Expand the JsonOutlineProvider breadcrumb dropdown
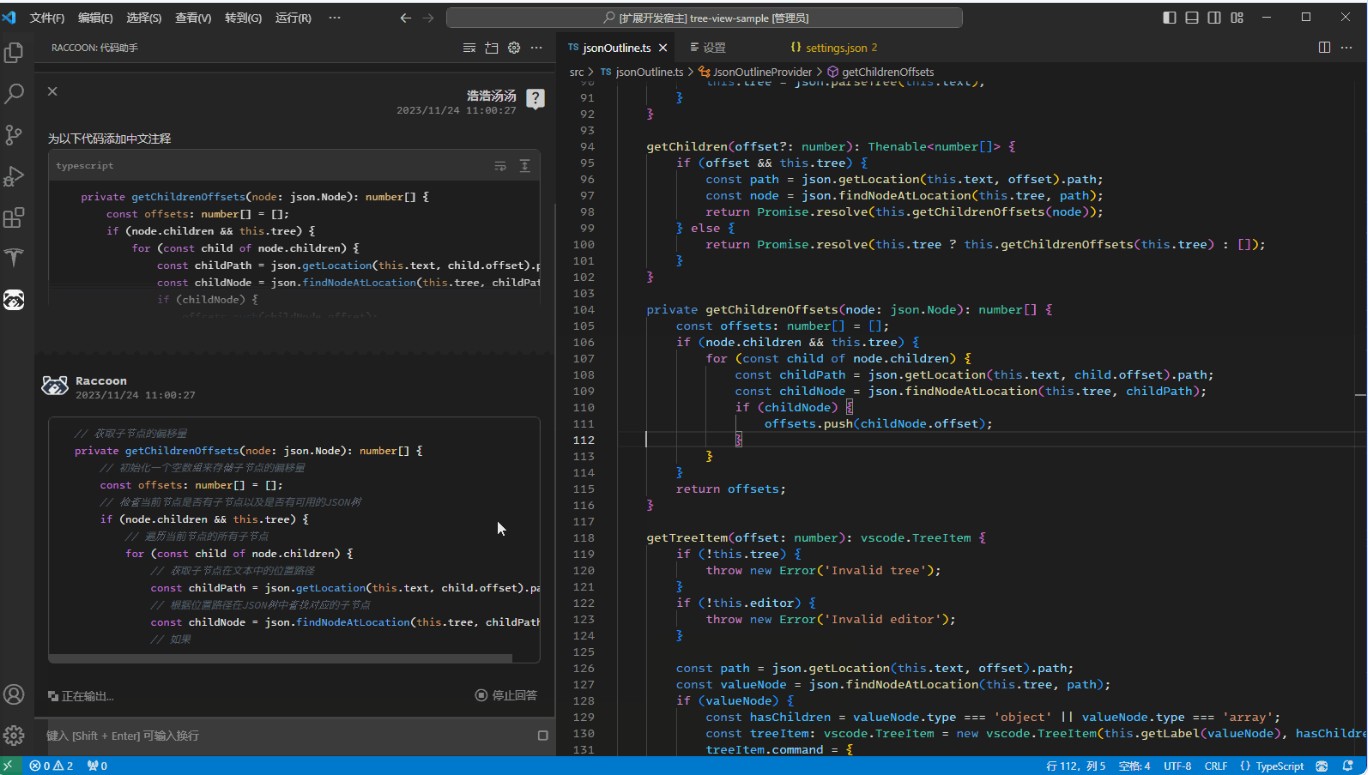1369x775 pixels. point(757,72)
